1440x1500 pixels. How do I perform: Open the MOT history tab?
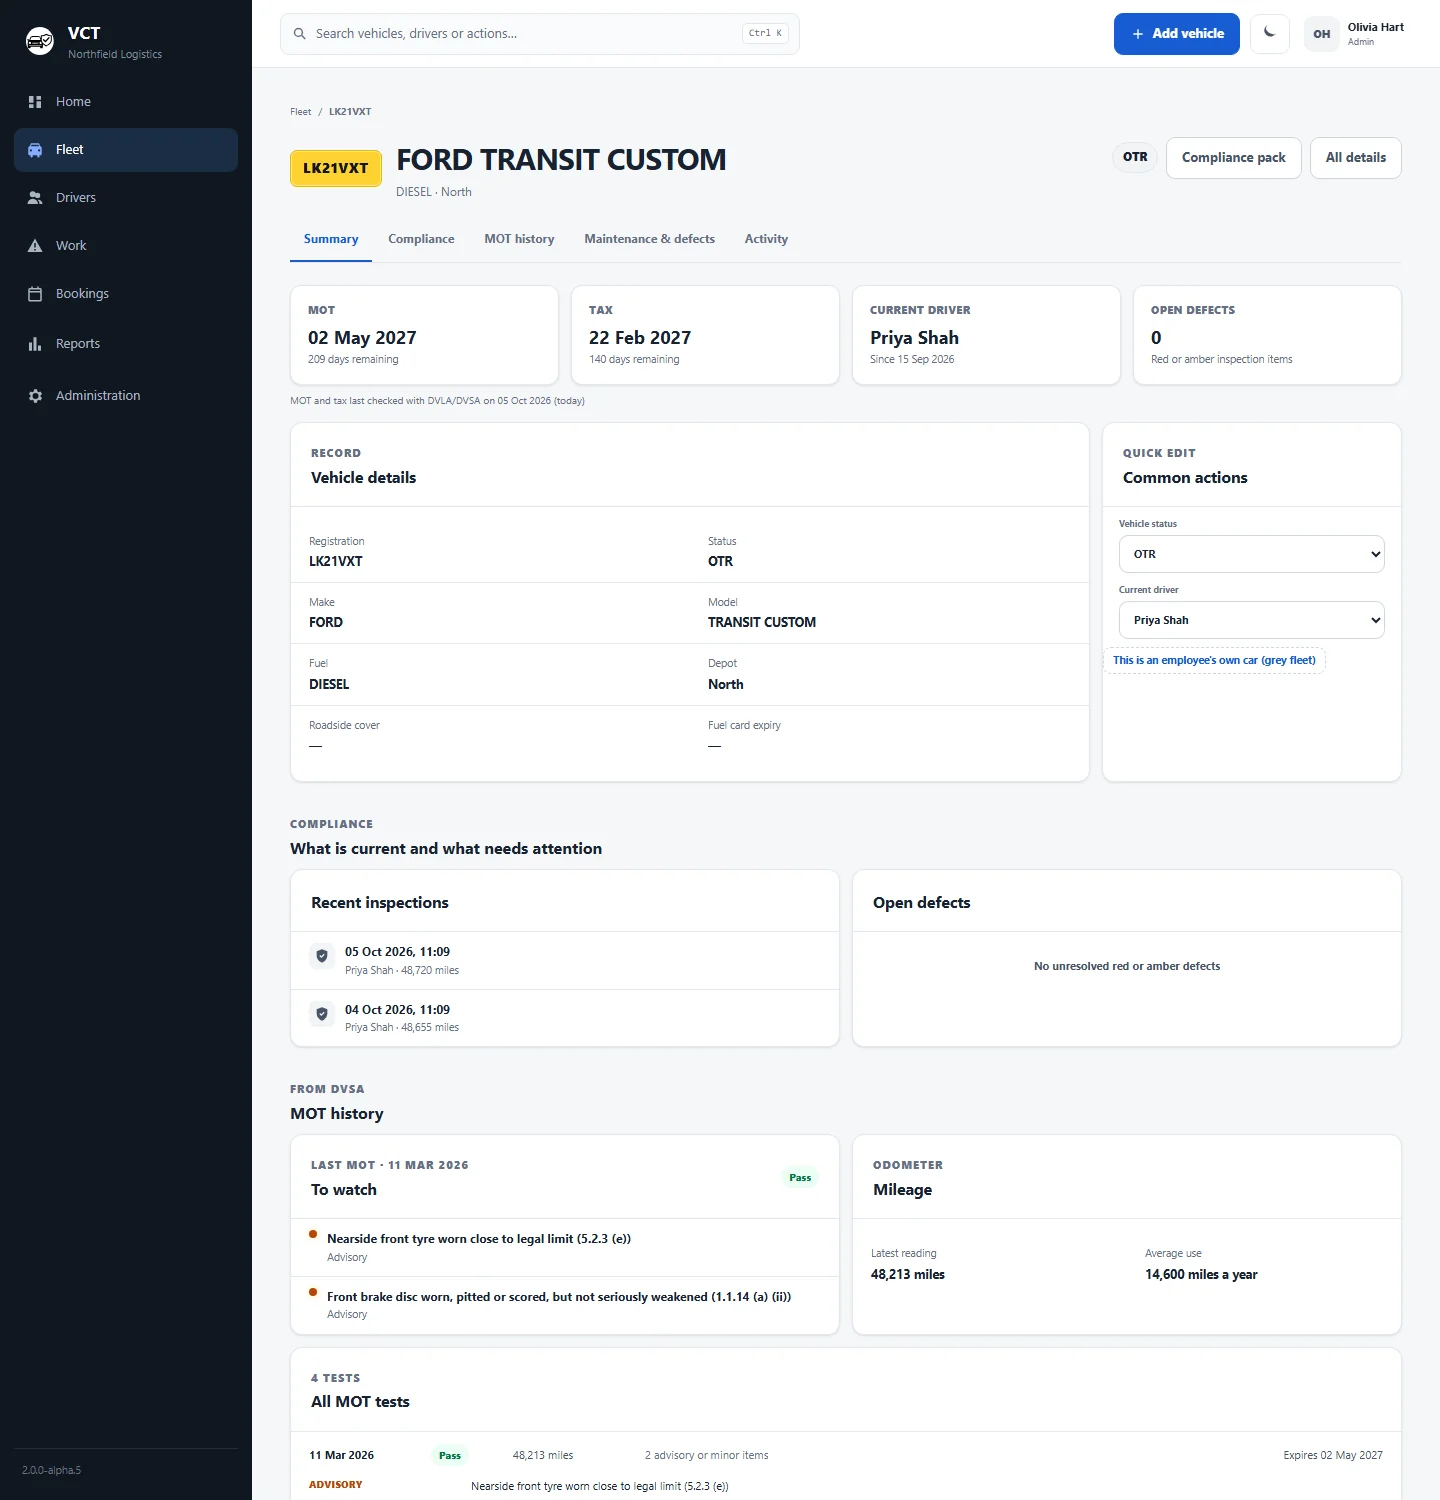[519, 240]
